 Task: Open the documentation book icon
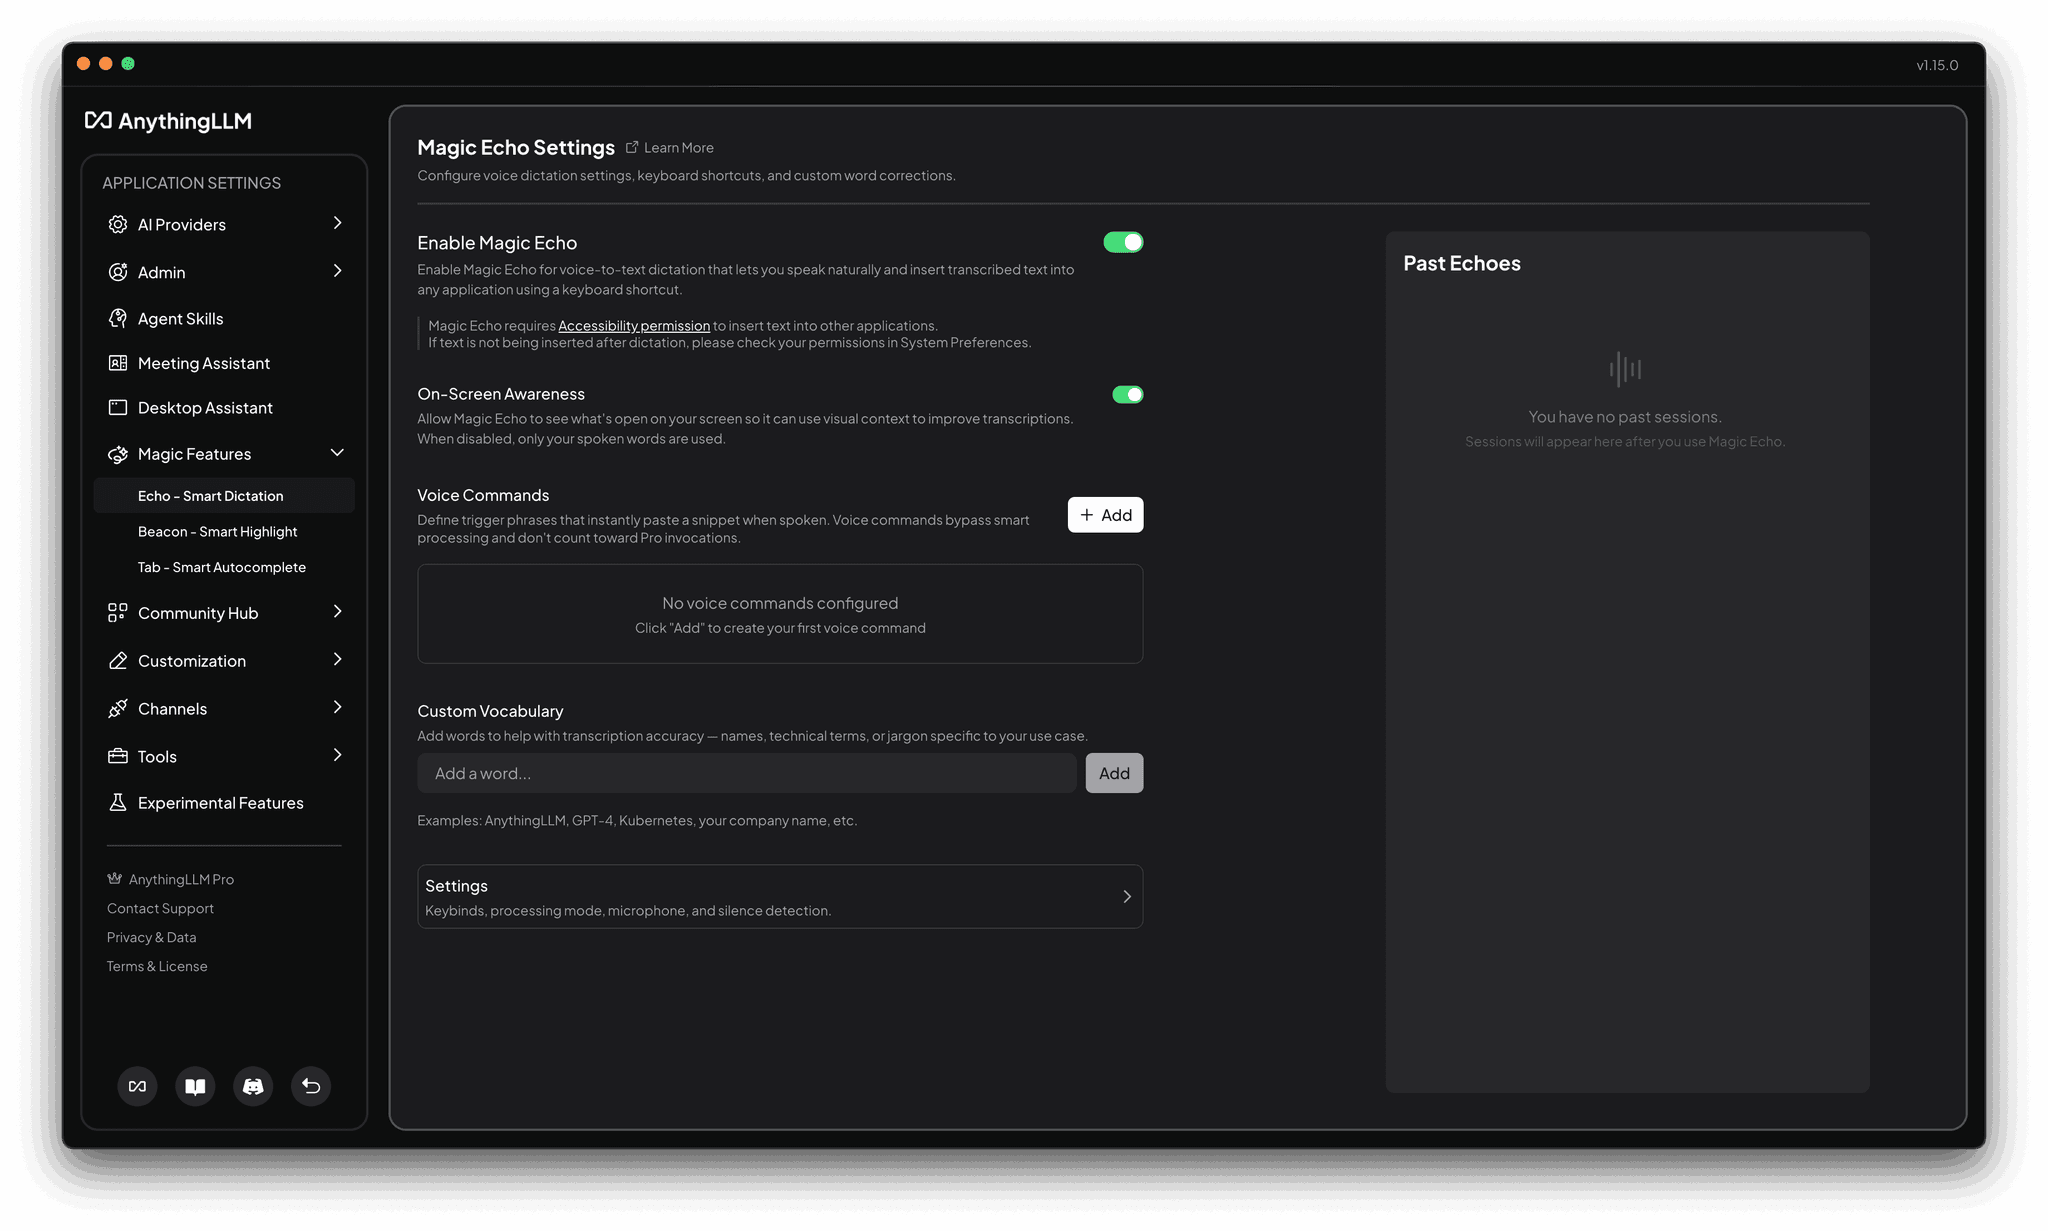[195, 1086]
